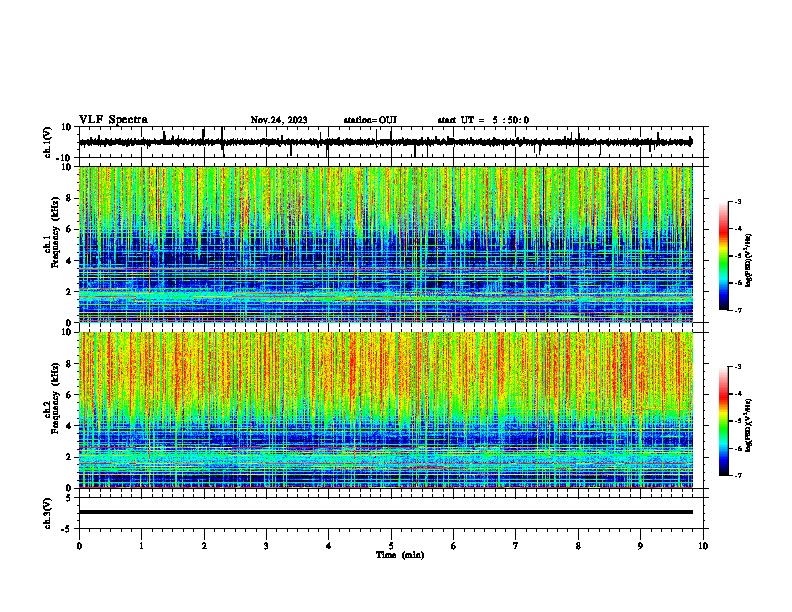Click the color bar beside ch.2 spectrogram

(x=724, y=421)
